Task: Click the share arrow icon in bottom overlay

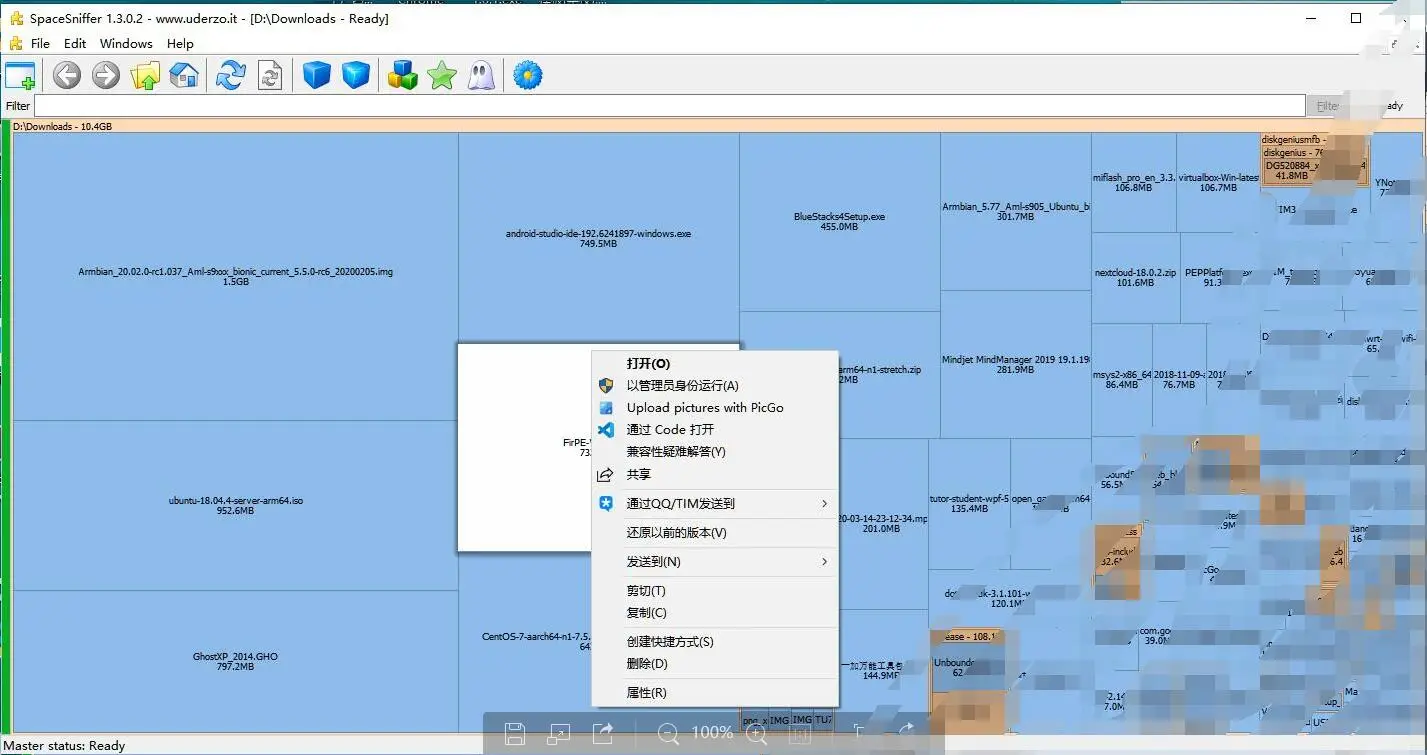Action: (603, 733)
